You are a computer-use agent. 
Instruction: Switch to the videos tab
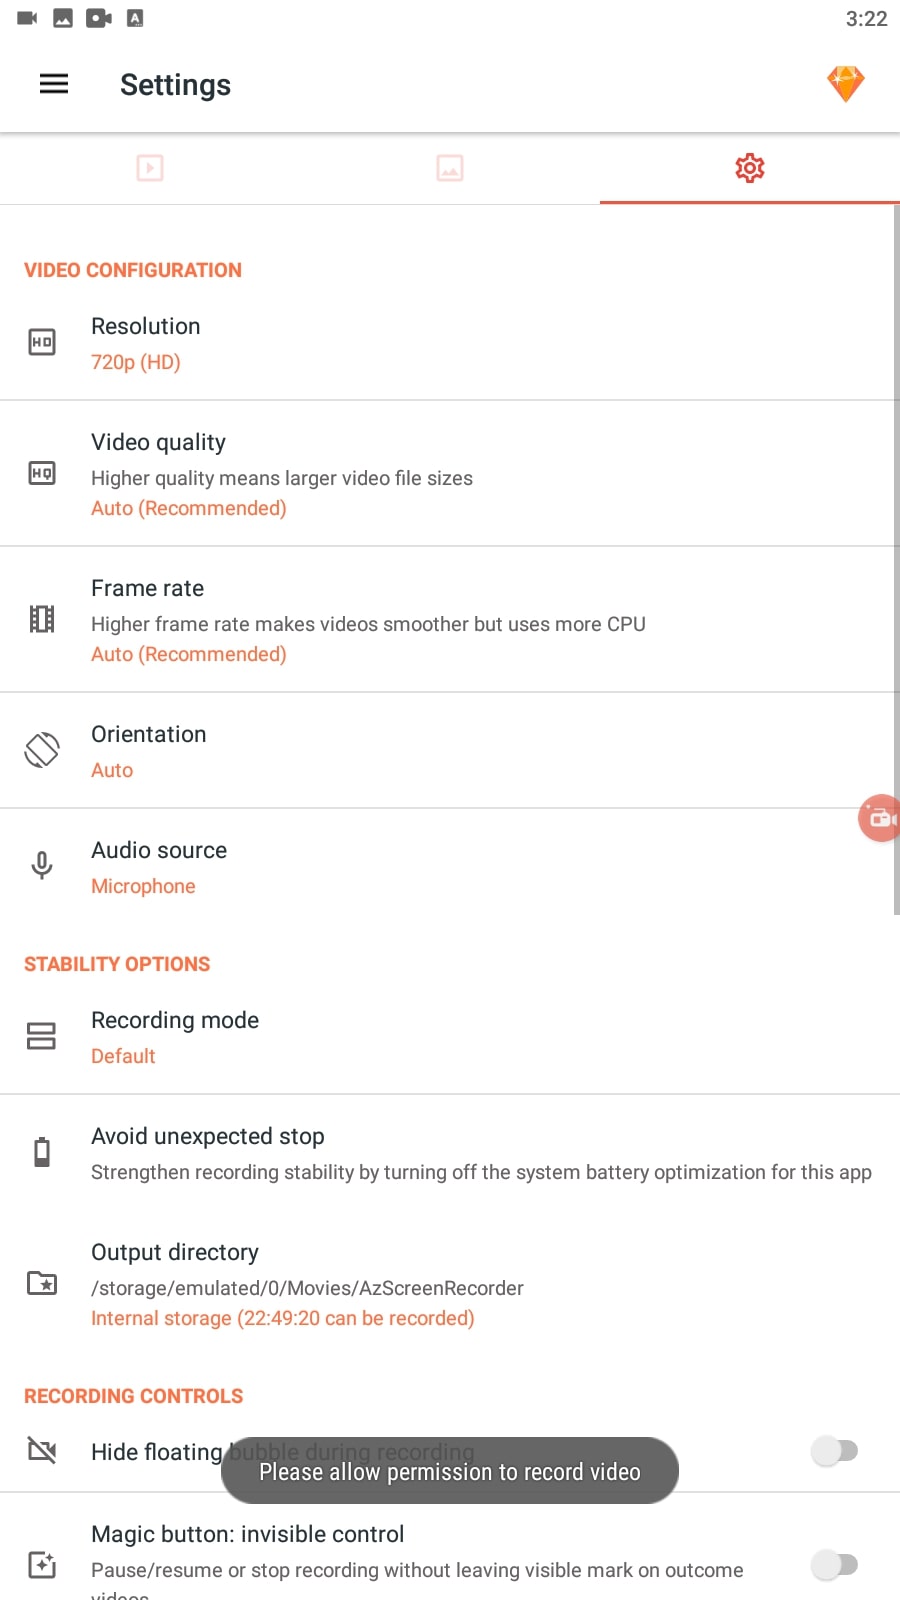click(150, 168)
